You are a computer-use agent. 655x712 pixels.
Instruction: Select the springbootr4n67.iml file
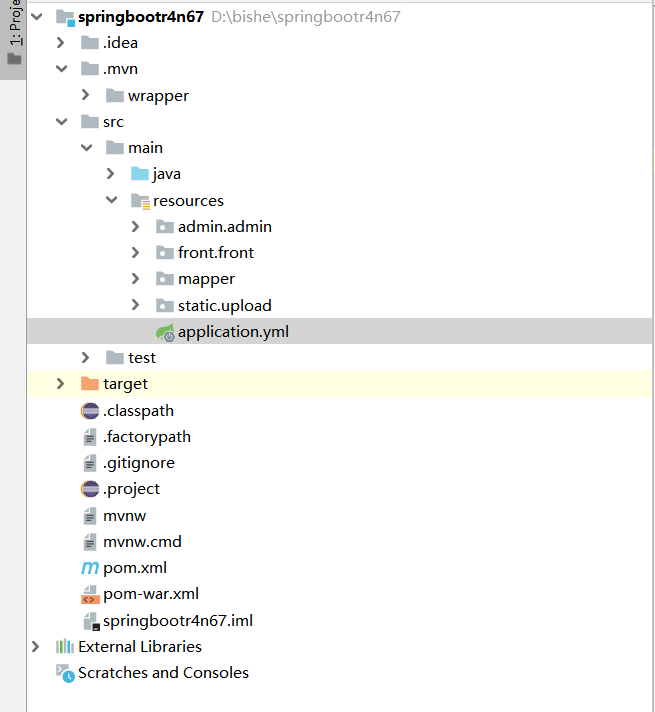point(177,620)
